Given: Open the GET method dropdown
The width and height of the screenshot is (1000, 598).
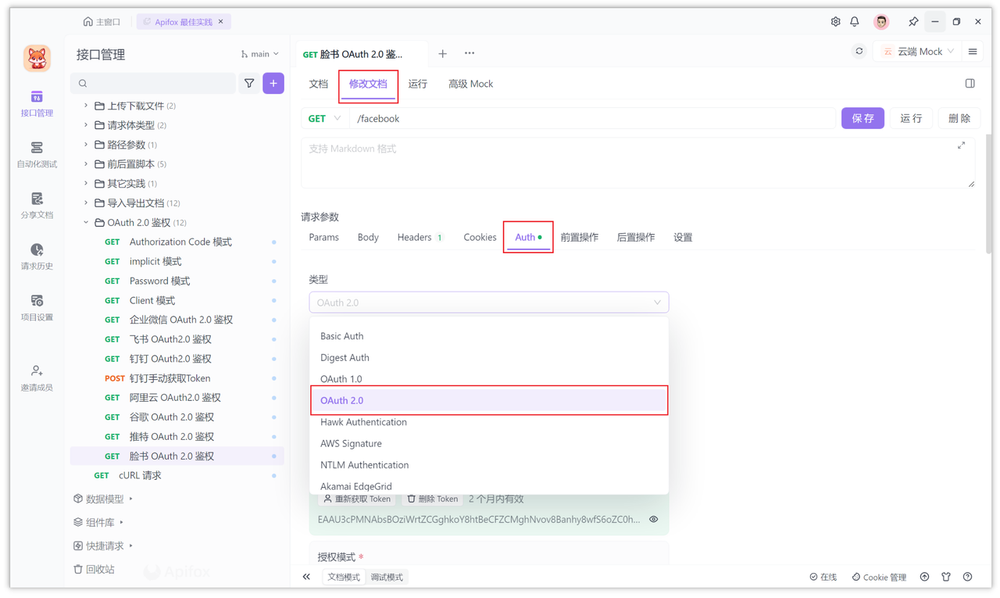Looking at the screenshot, I should (322, 118).
